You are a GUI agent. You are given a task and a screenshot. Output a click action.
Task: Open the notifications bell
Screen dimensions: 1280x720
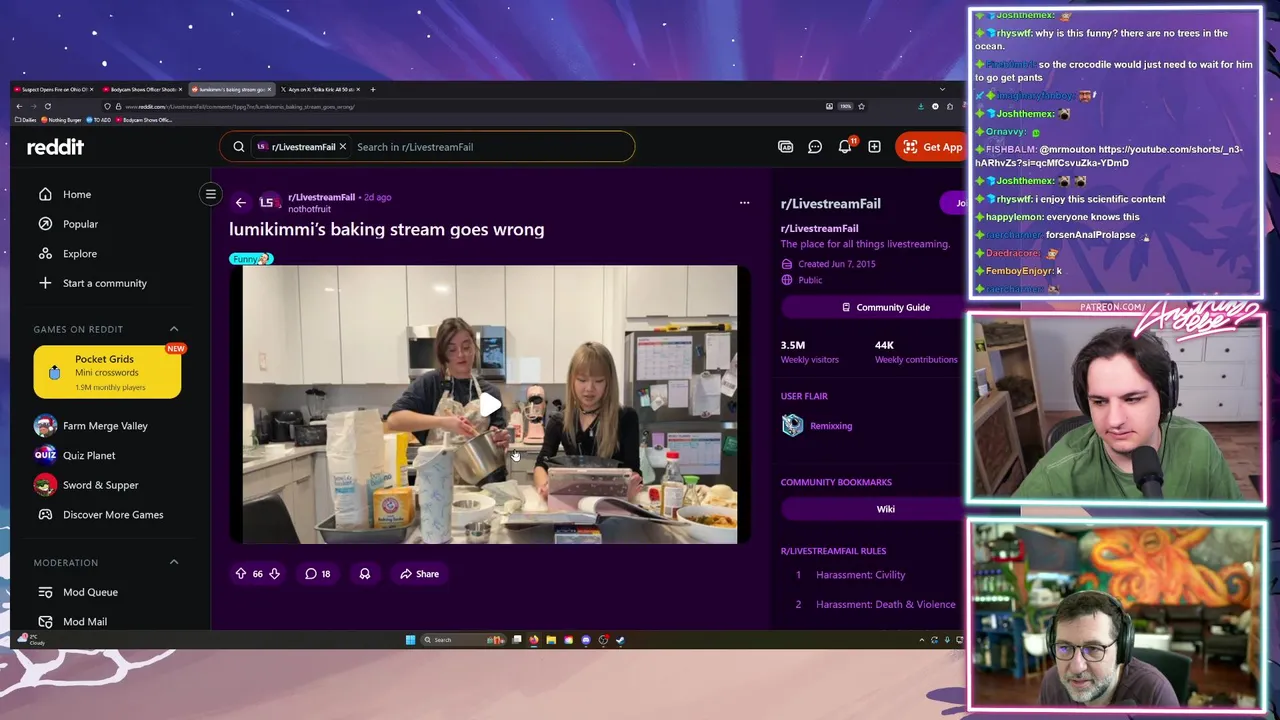point(845,147)
